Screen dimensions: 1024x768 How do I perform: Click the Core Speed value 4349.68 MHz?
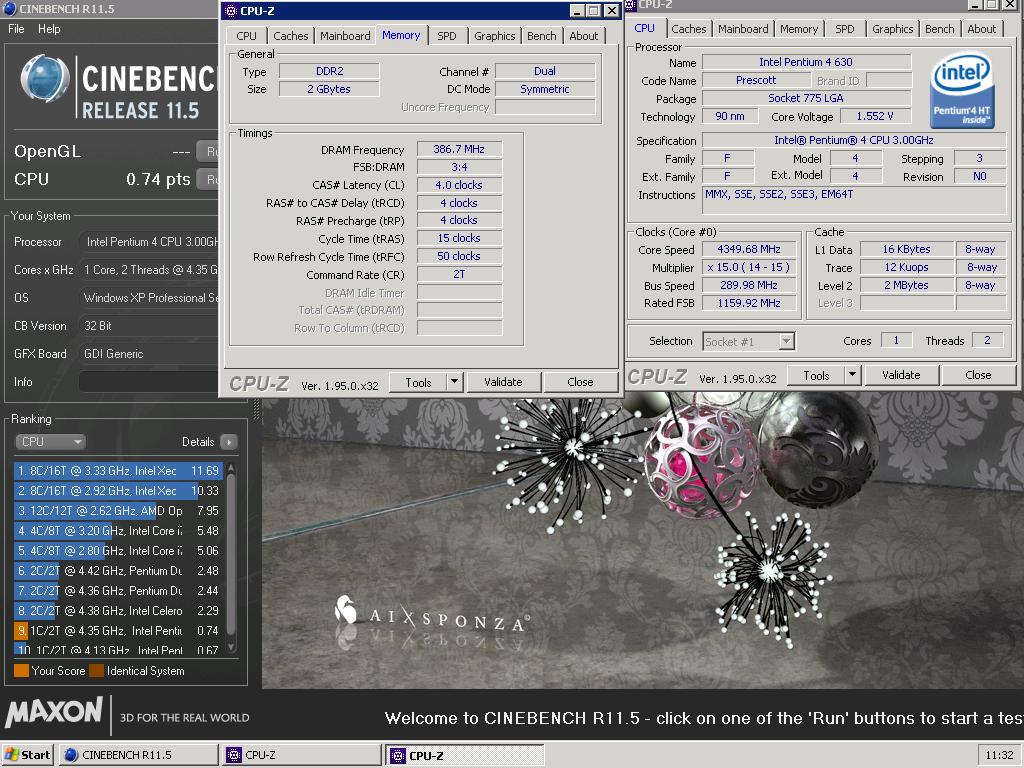748,249
